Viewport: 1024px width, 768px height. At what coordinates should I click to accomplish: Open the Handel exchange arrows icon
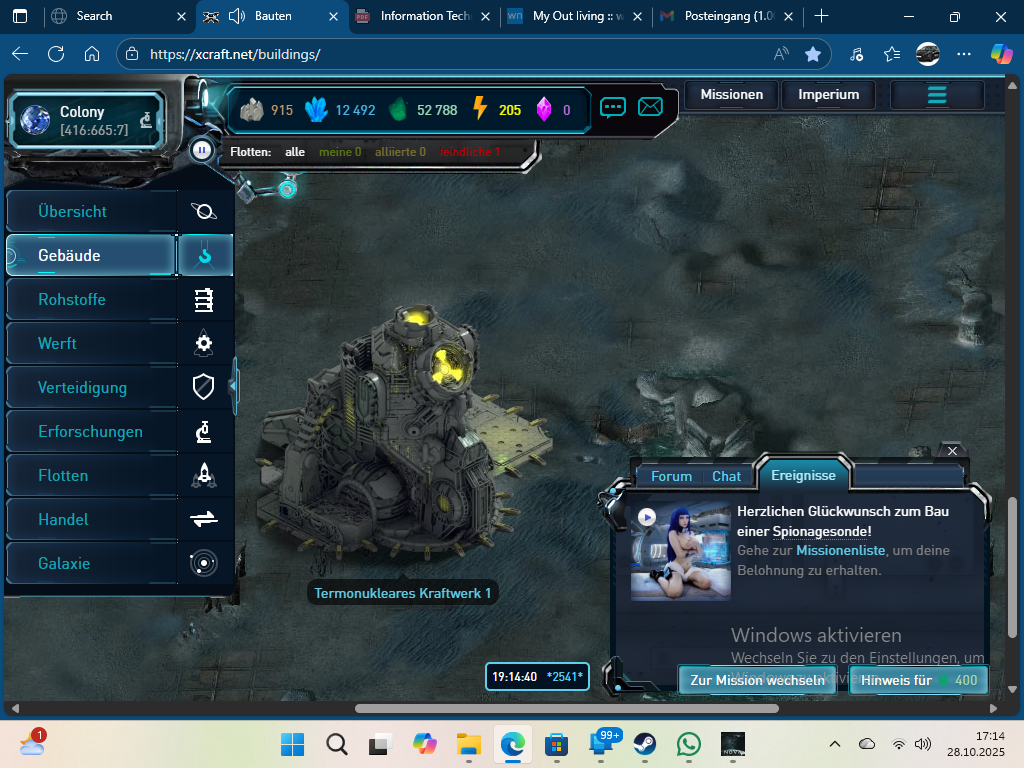tap(204, 520)
